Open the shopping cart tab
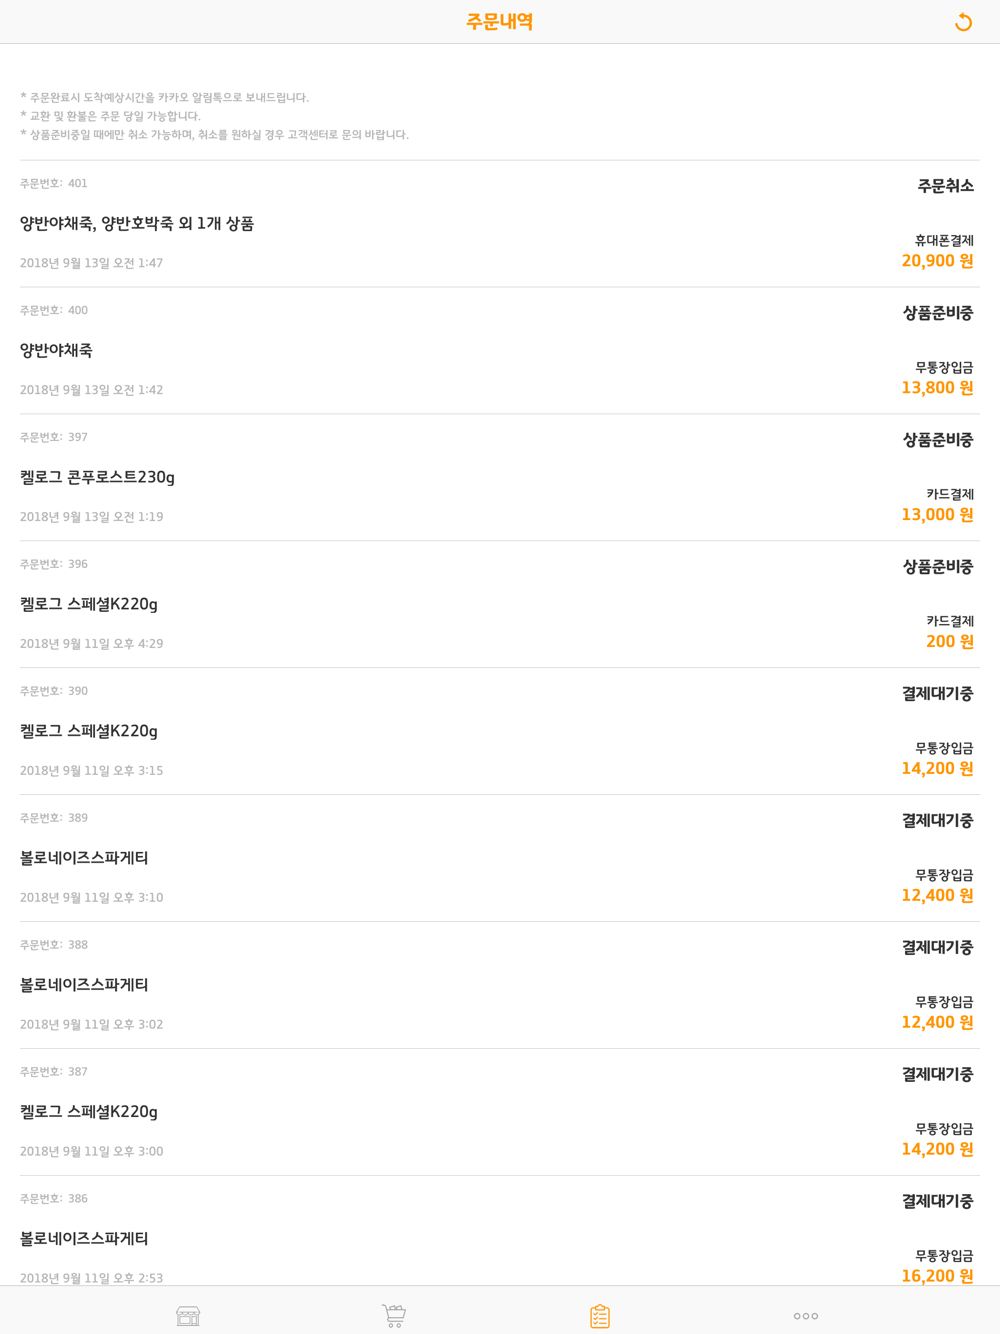The image size is (1000, 1334). 394,1316
